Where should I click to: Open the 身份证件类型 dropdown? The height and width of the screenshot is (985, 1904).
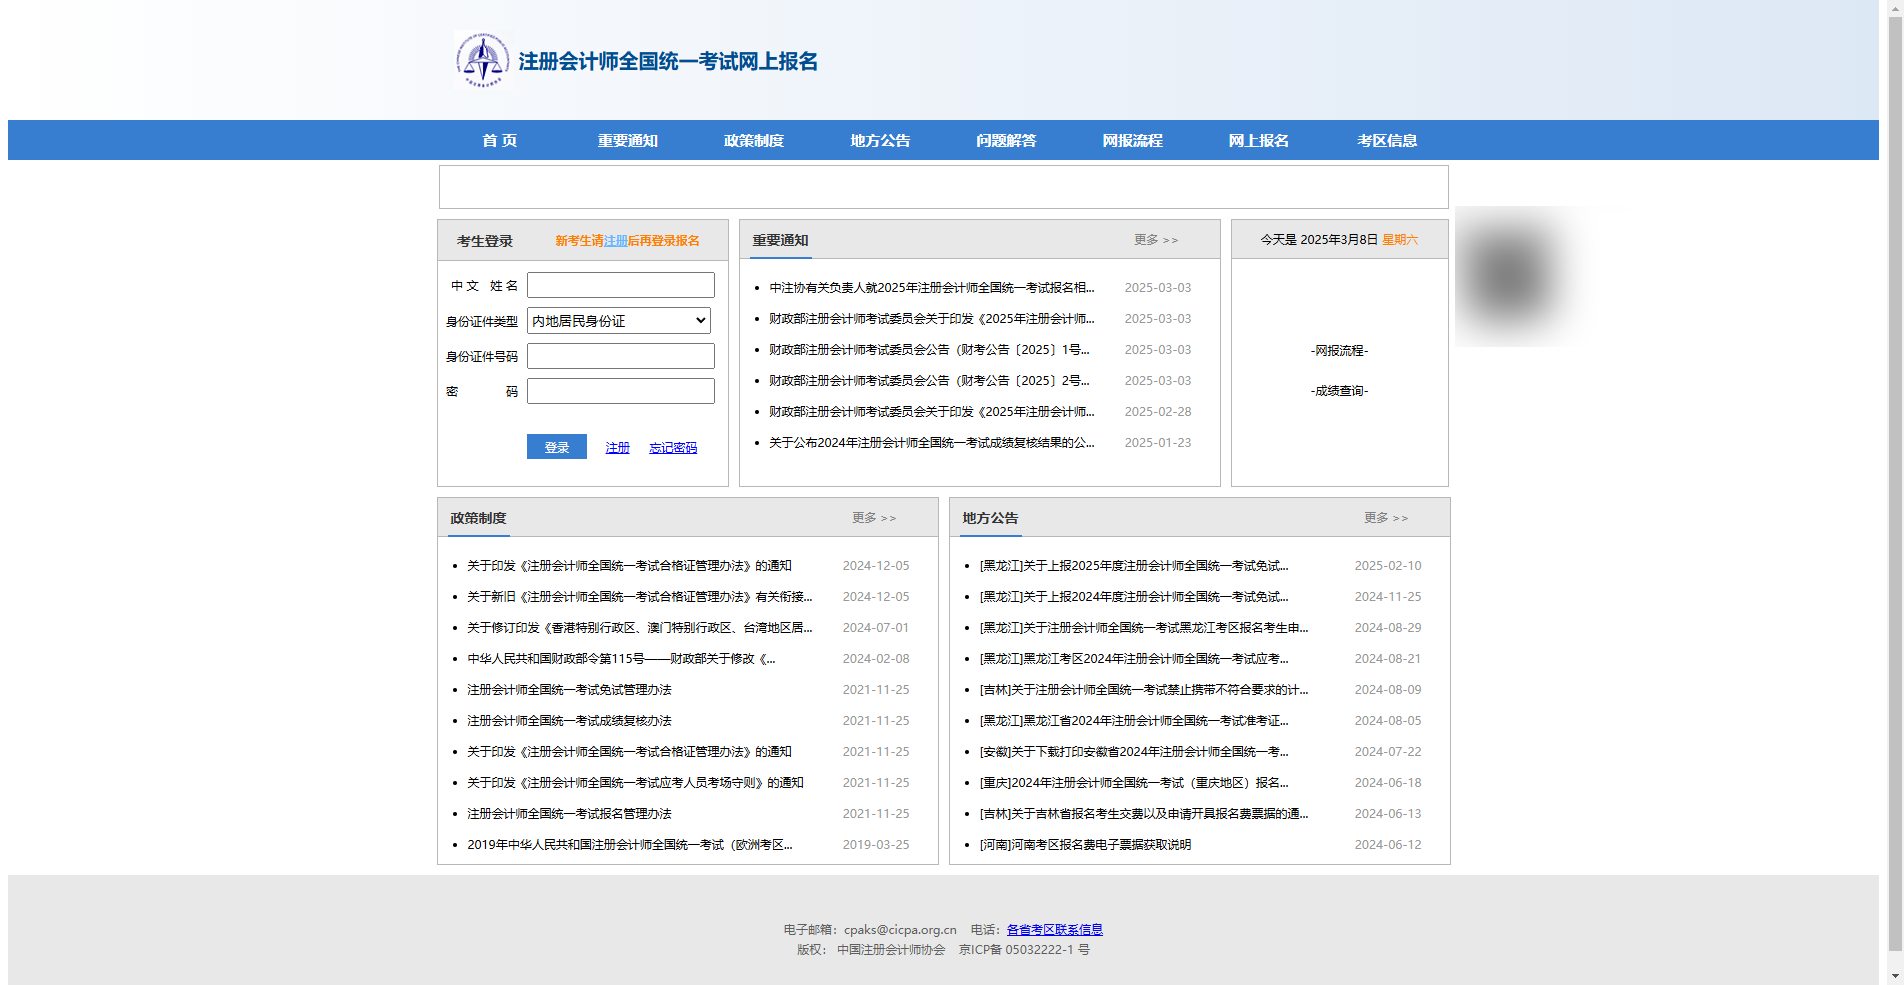tap(618, 320)
